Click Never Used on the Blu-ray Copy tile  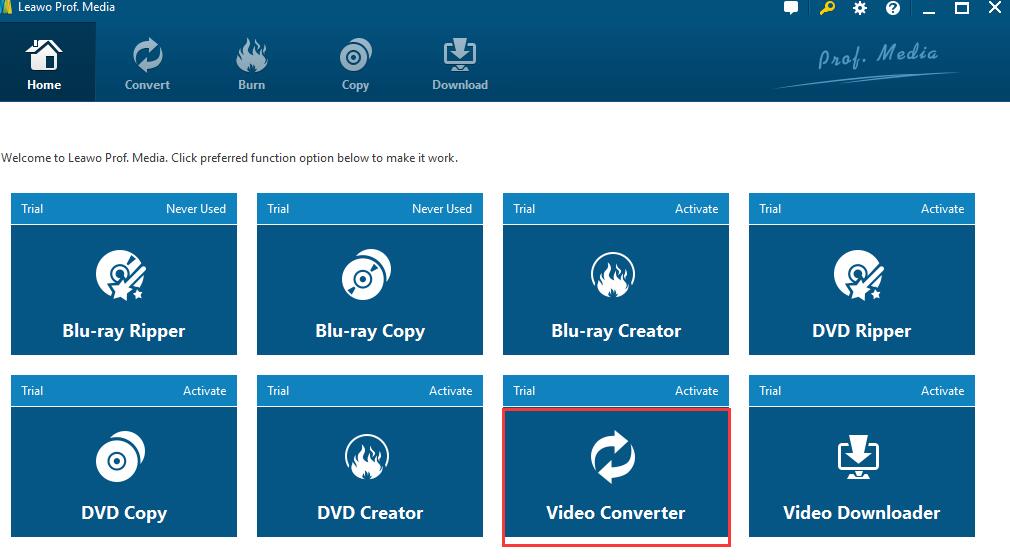[x=442, y=209]
